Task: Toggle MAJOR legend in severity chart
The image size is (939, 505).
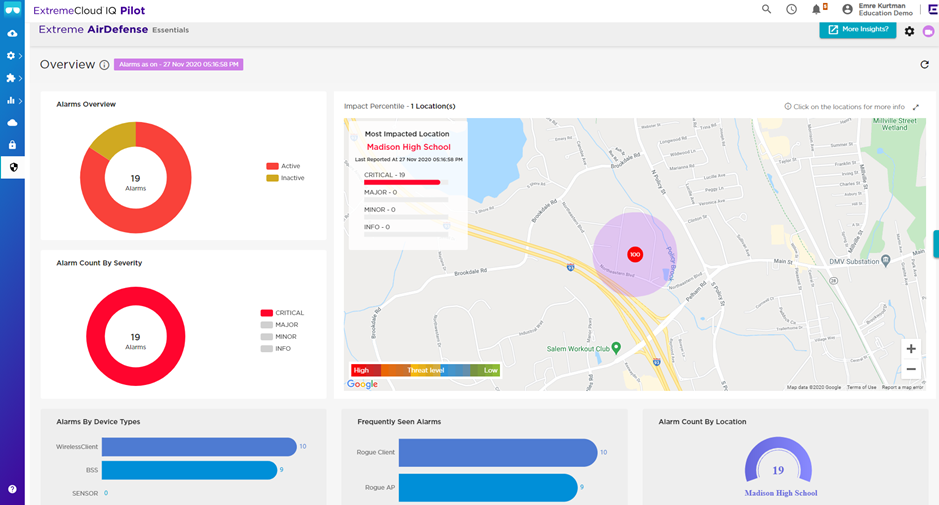Action: pyautogui.click(x=279, y=325)
